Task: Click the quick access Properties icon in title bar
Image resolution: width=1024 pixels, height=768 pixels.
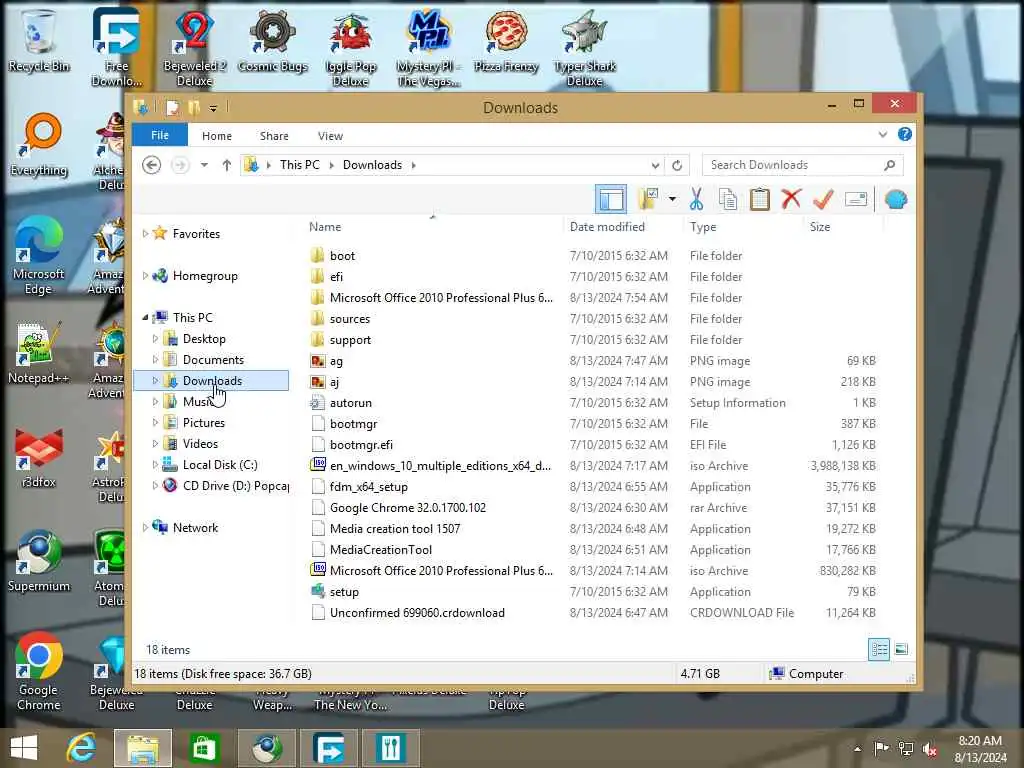Action: coord(172,107)
